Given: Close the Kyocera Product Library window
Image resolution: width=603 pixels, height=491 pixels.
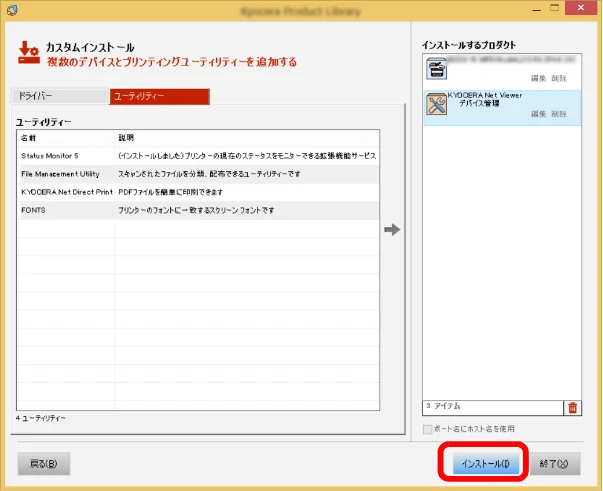Looking at the screenshot, I should click(x=581, y=8).
